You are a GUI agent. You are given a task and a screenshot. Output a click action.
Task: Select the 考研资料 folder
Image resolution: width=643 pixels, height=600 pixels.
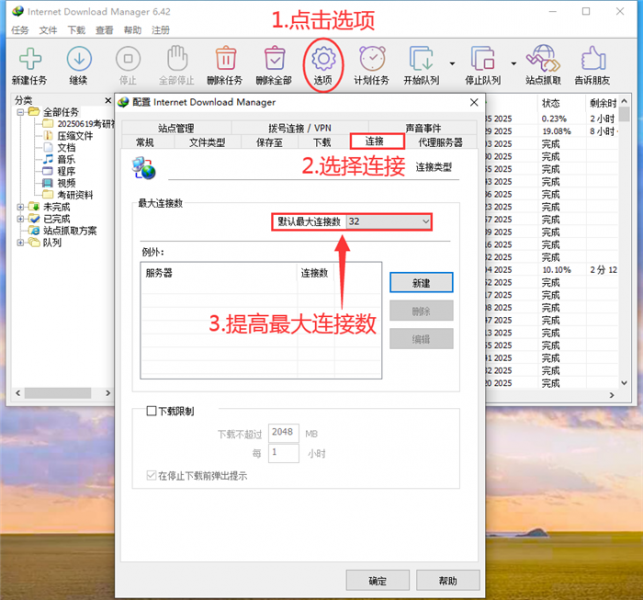pyautogui.click(x=75, y=195)
